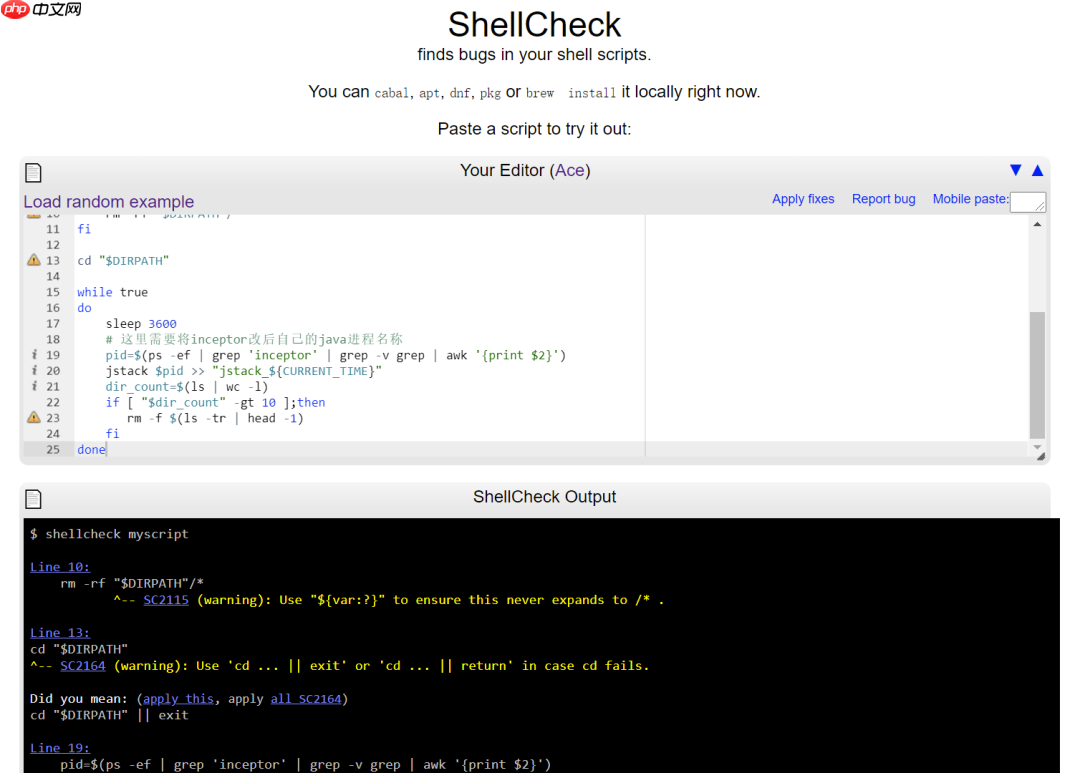This screenshot has width=1080, height=773.
Task: Open the SC2164 warning link
Action: (x=83, y=666)
